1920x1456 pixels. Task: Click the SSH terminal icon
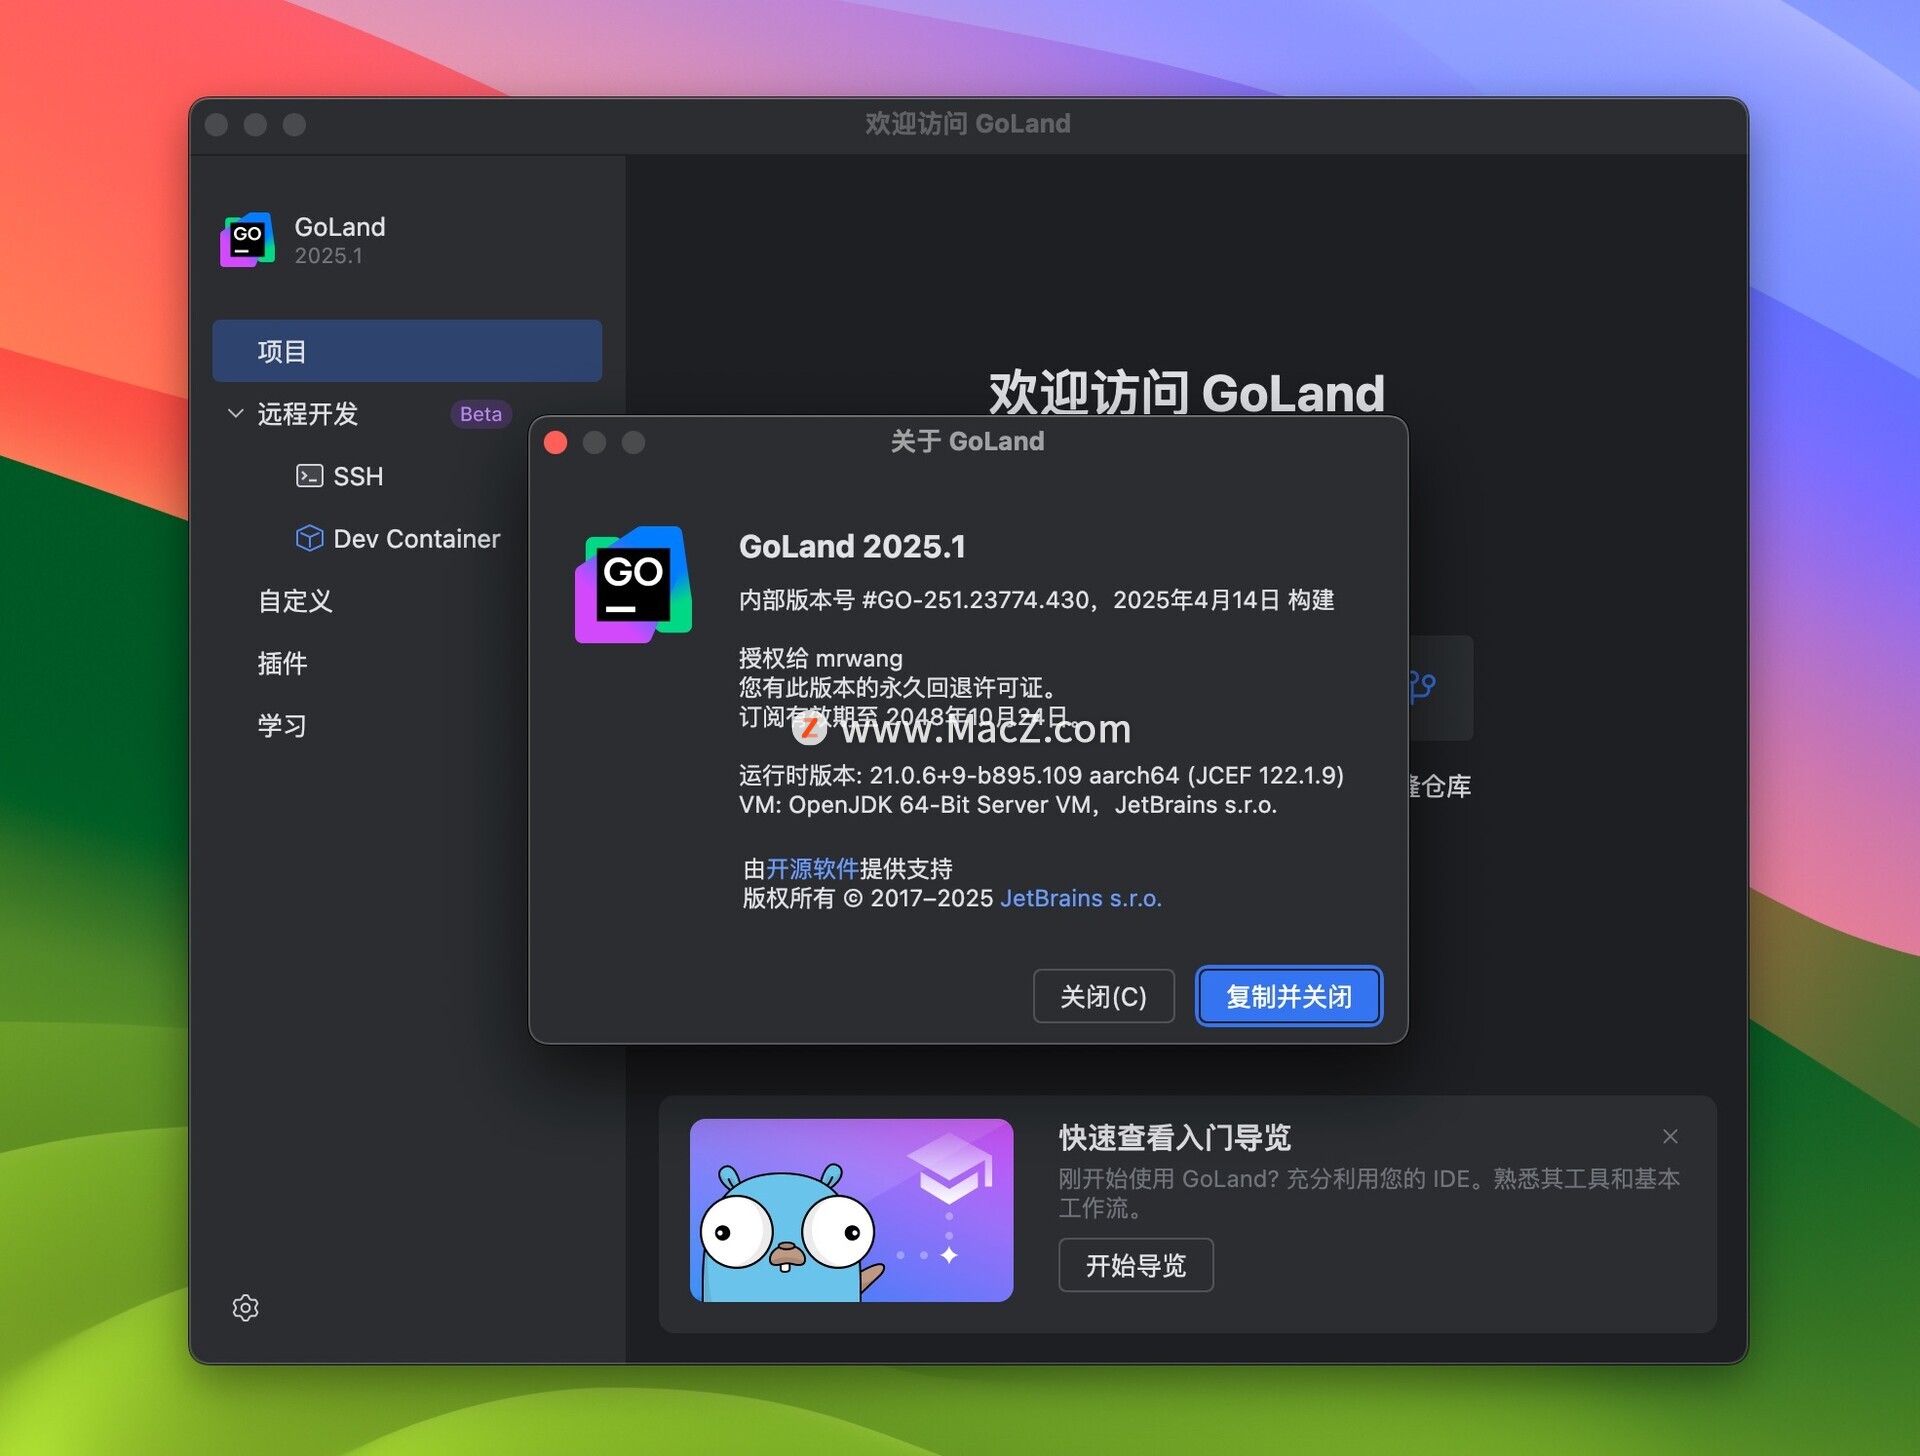pyautogui.click(x=309, y=475)
